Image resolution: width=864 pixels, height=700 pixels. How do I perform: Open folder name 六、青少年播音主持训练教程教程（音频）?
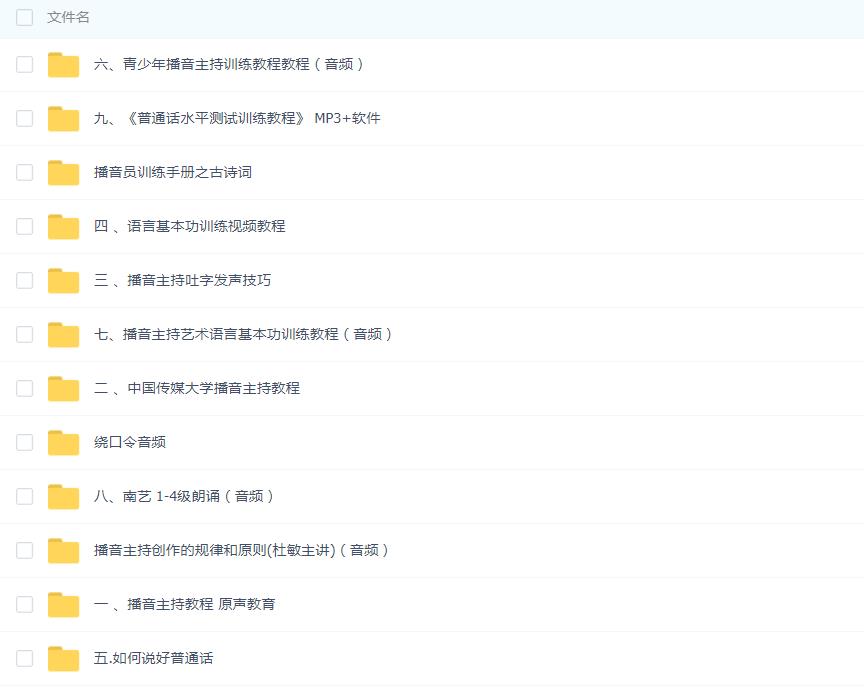(x=229, y=64)
